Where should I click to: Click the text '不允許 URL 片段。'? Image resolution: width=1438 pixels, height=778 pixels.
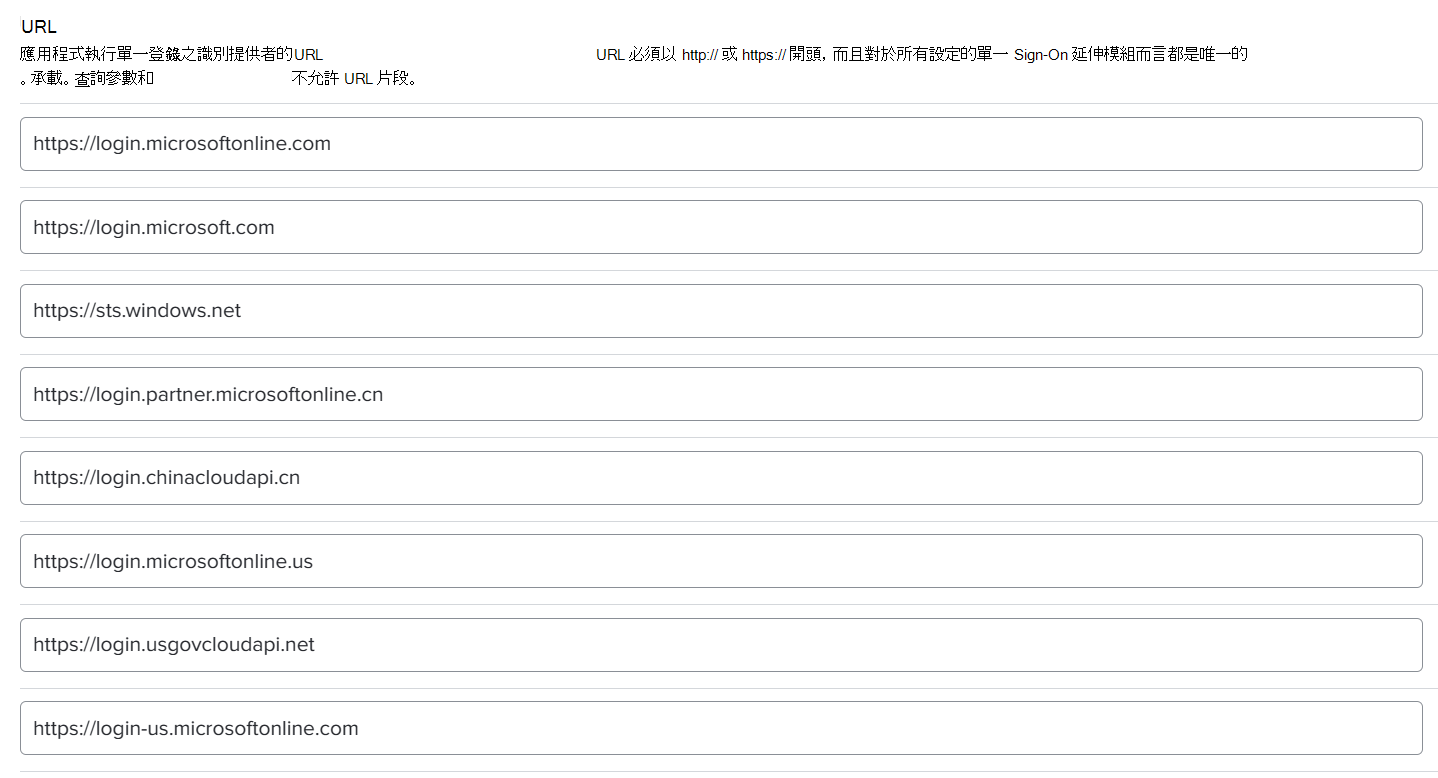pos(354,78)
